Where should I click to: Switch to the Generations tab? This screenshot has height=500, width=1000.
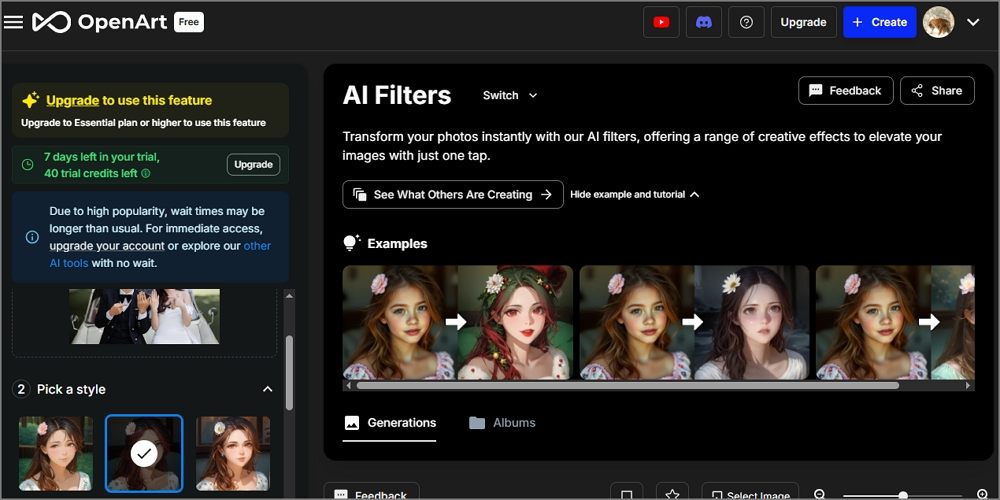[x=390, y=423]
